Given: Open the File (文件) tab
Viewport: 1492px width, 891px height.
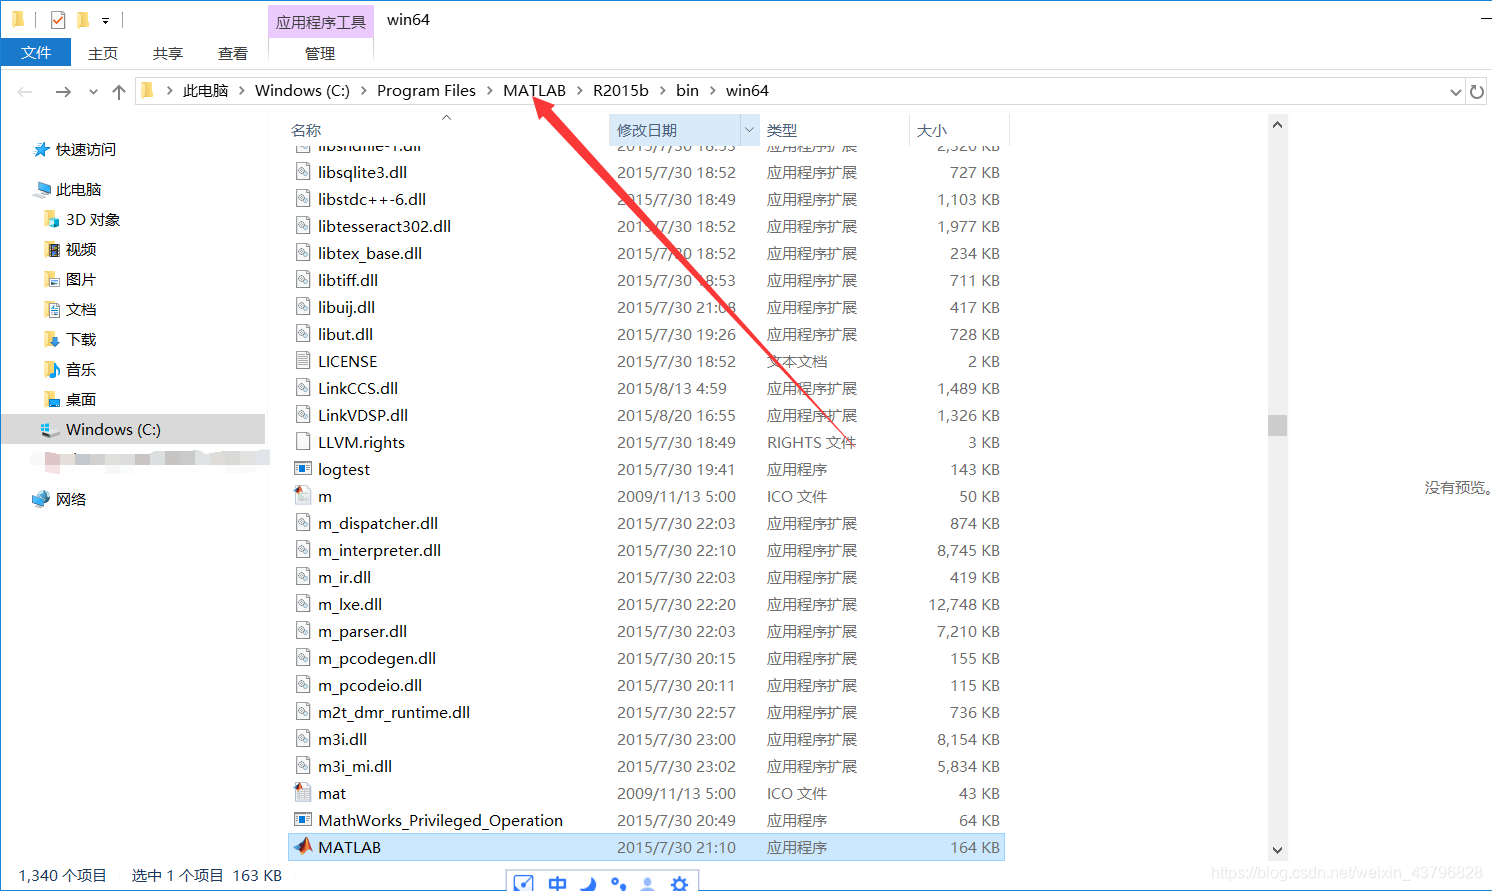Looking at the screenshot, I should [36, 53].
